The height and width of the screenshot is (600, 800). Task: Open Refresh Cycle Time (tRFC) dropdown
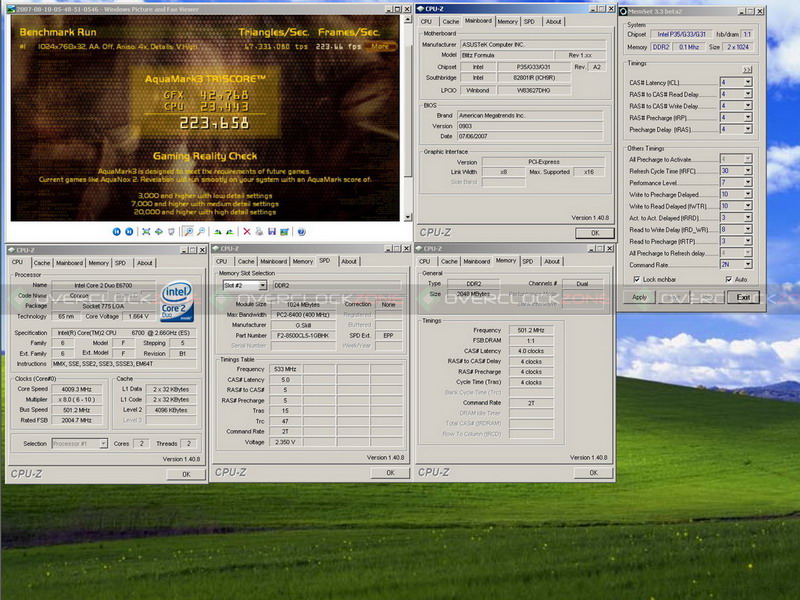(747, 171)
